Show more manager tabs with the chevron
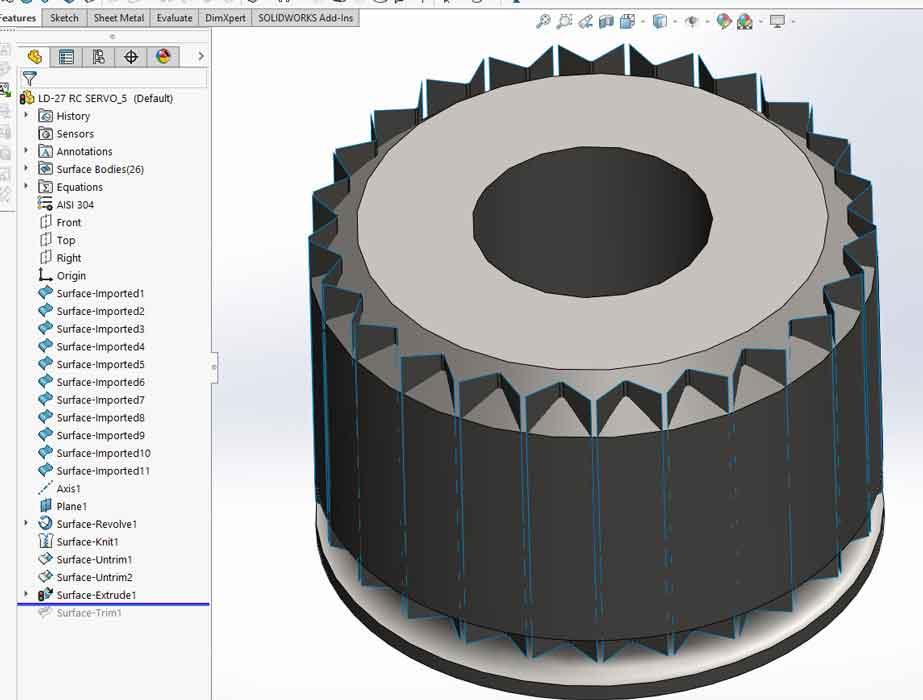 (201, 57)
